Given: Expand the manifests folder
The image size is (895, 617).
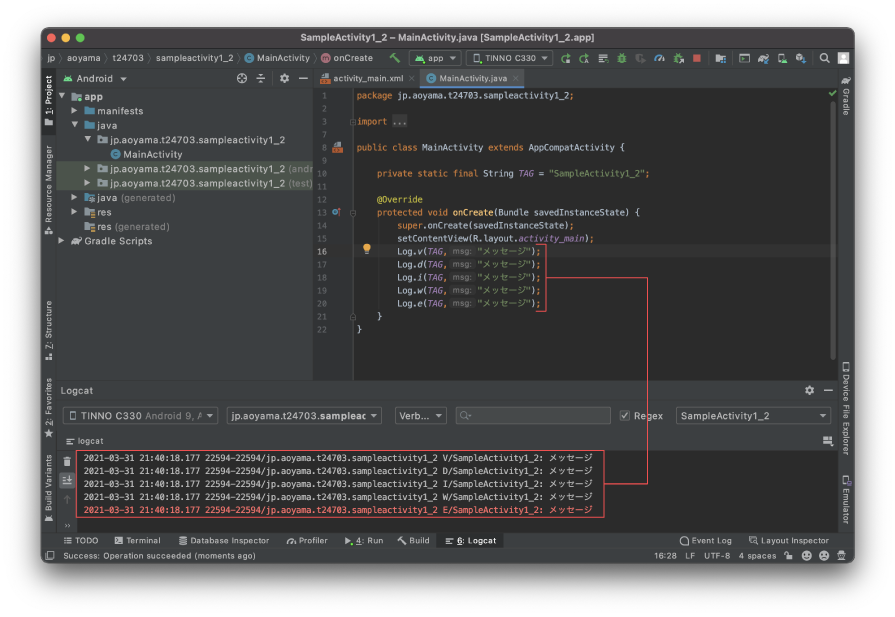Looking at the screenshot, I should [x=75, y=111].
